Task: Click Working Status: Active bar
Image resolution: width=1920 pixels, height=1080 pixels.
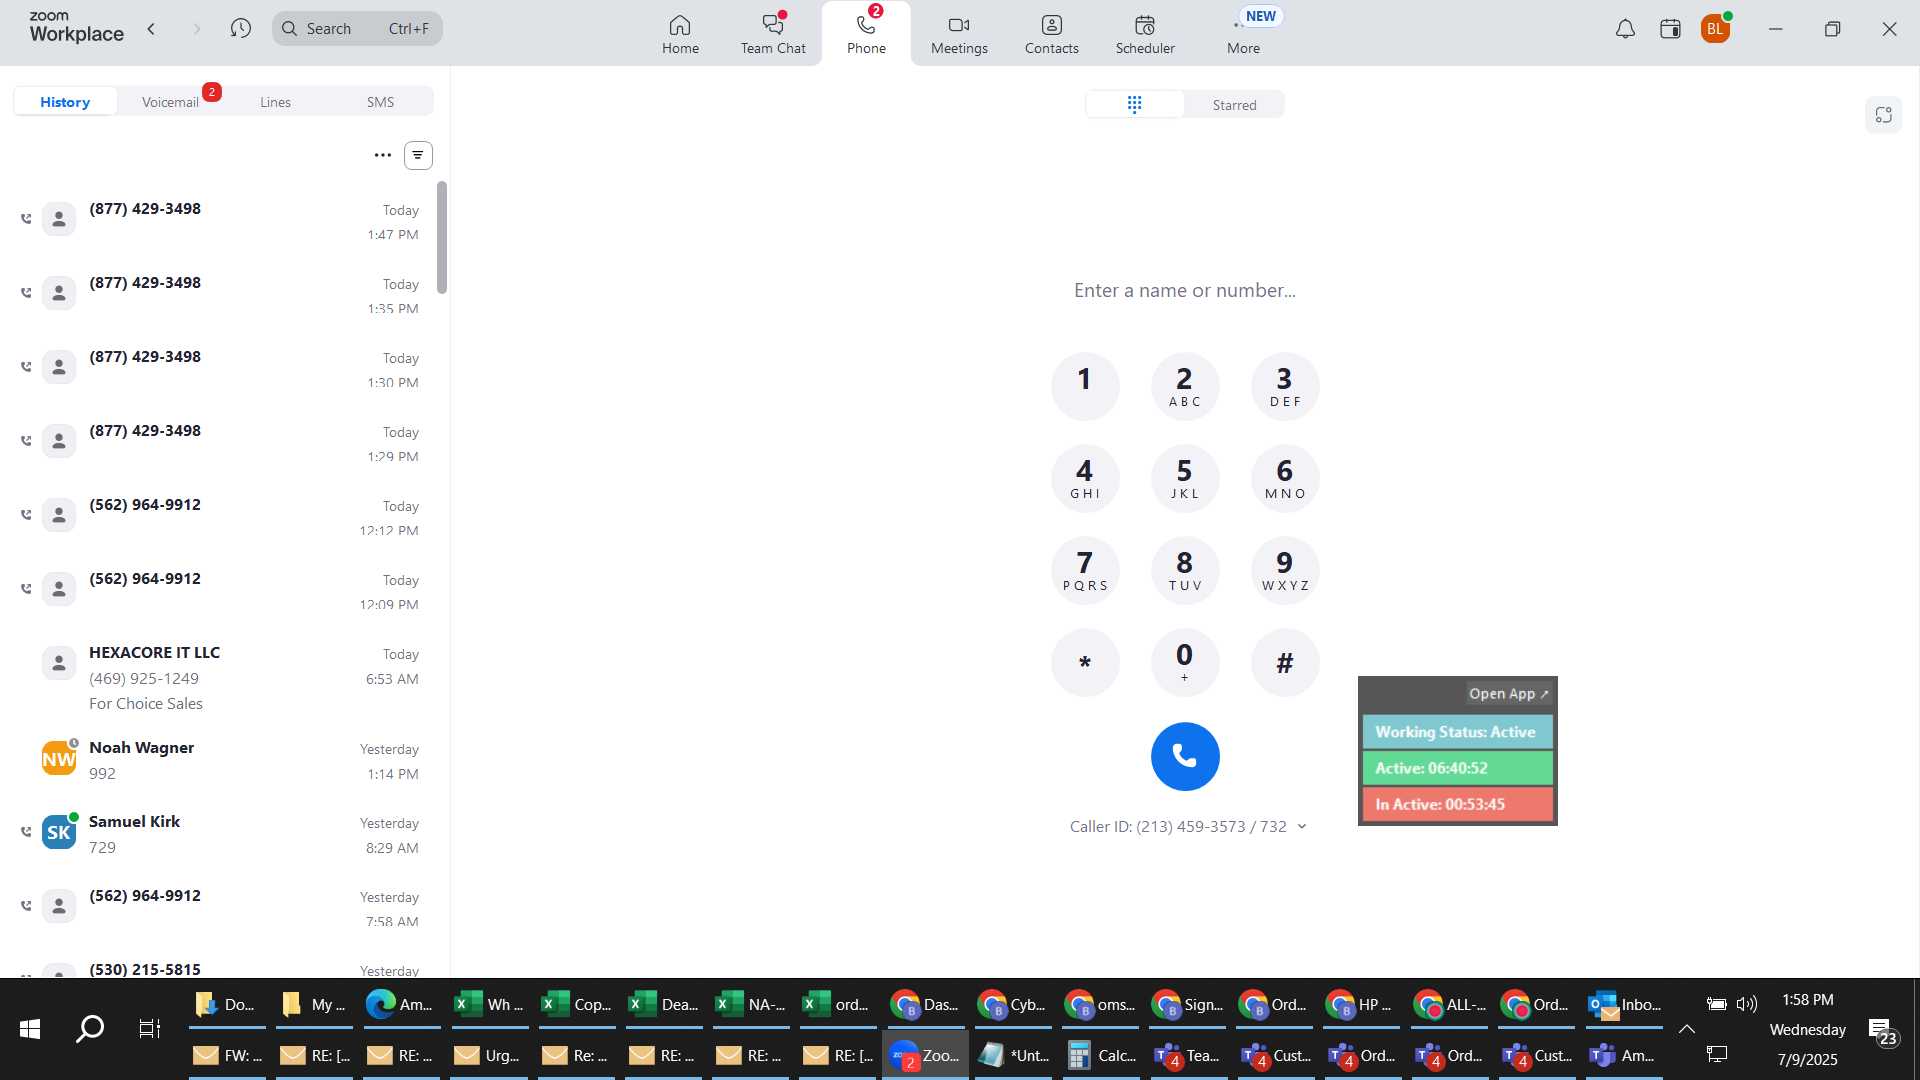Action: [1457, 732]
